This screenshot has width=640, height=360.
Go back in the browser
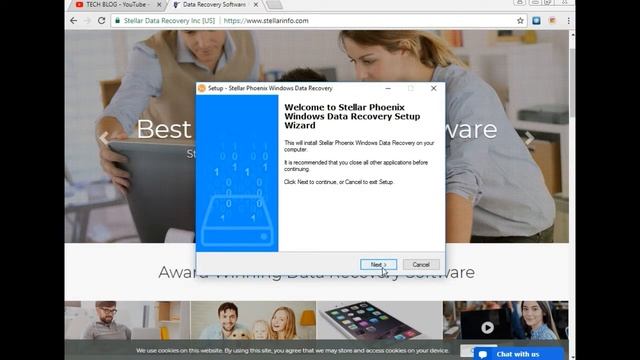point(73,20)
